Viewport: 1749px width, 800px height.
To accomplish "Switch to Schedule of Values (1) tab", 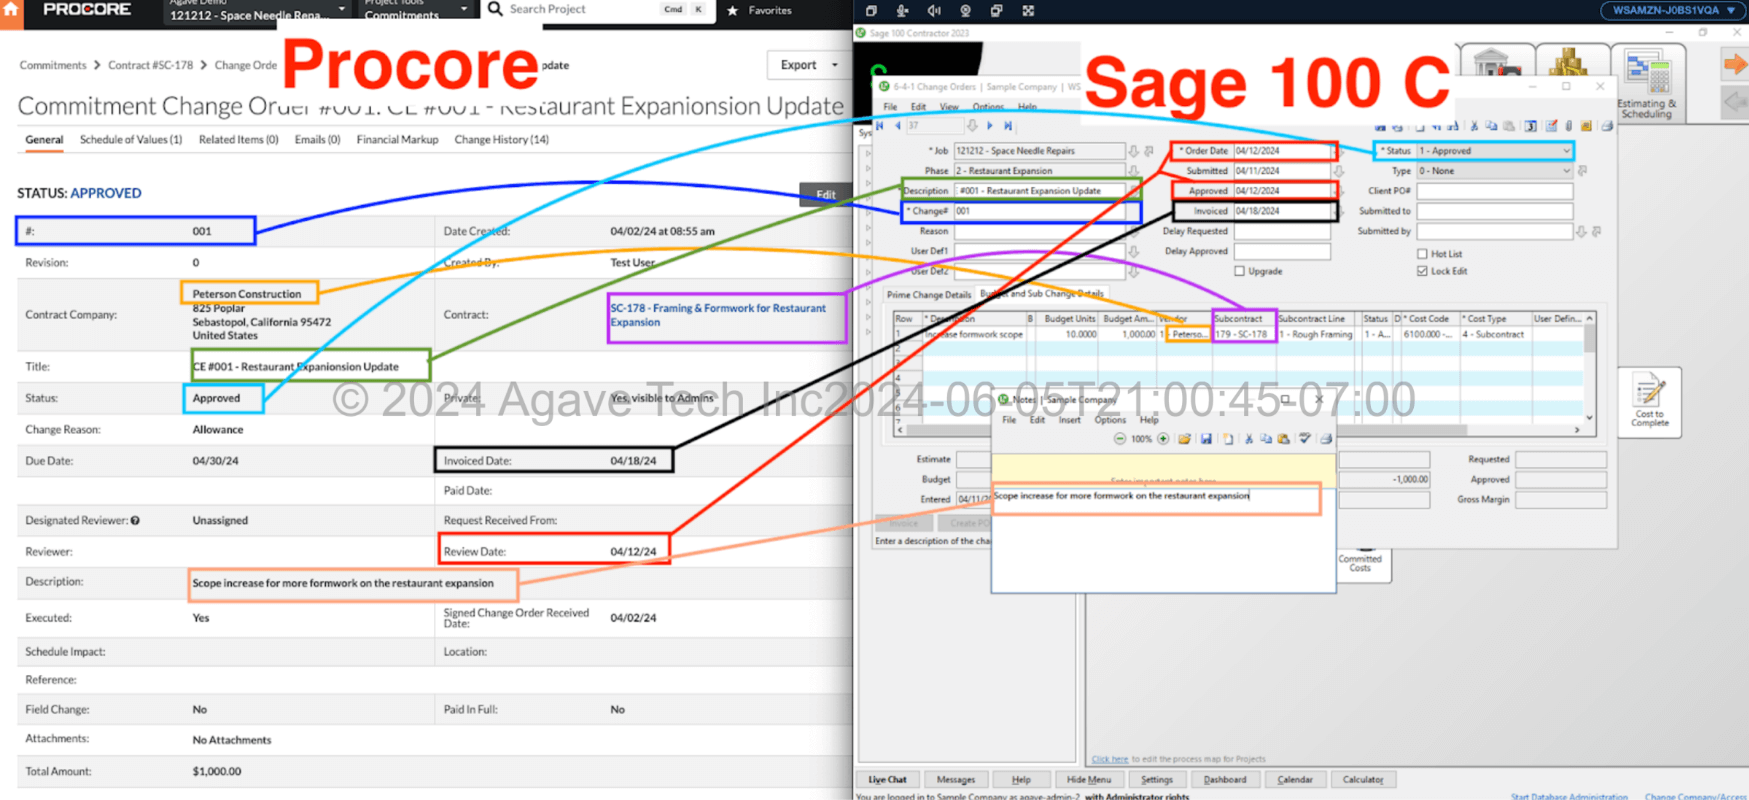I will [131, 140].
